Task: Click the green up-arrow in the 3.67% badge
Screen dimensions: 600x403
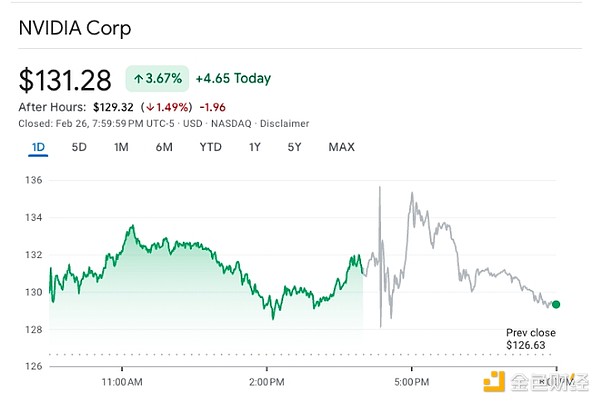Action: click(x=136, y=79)
